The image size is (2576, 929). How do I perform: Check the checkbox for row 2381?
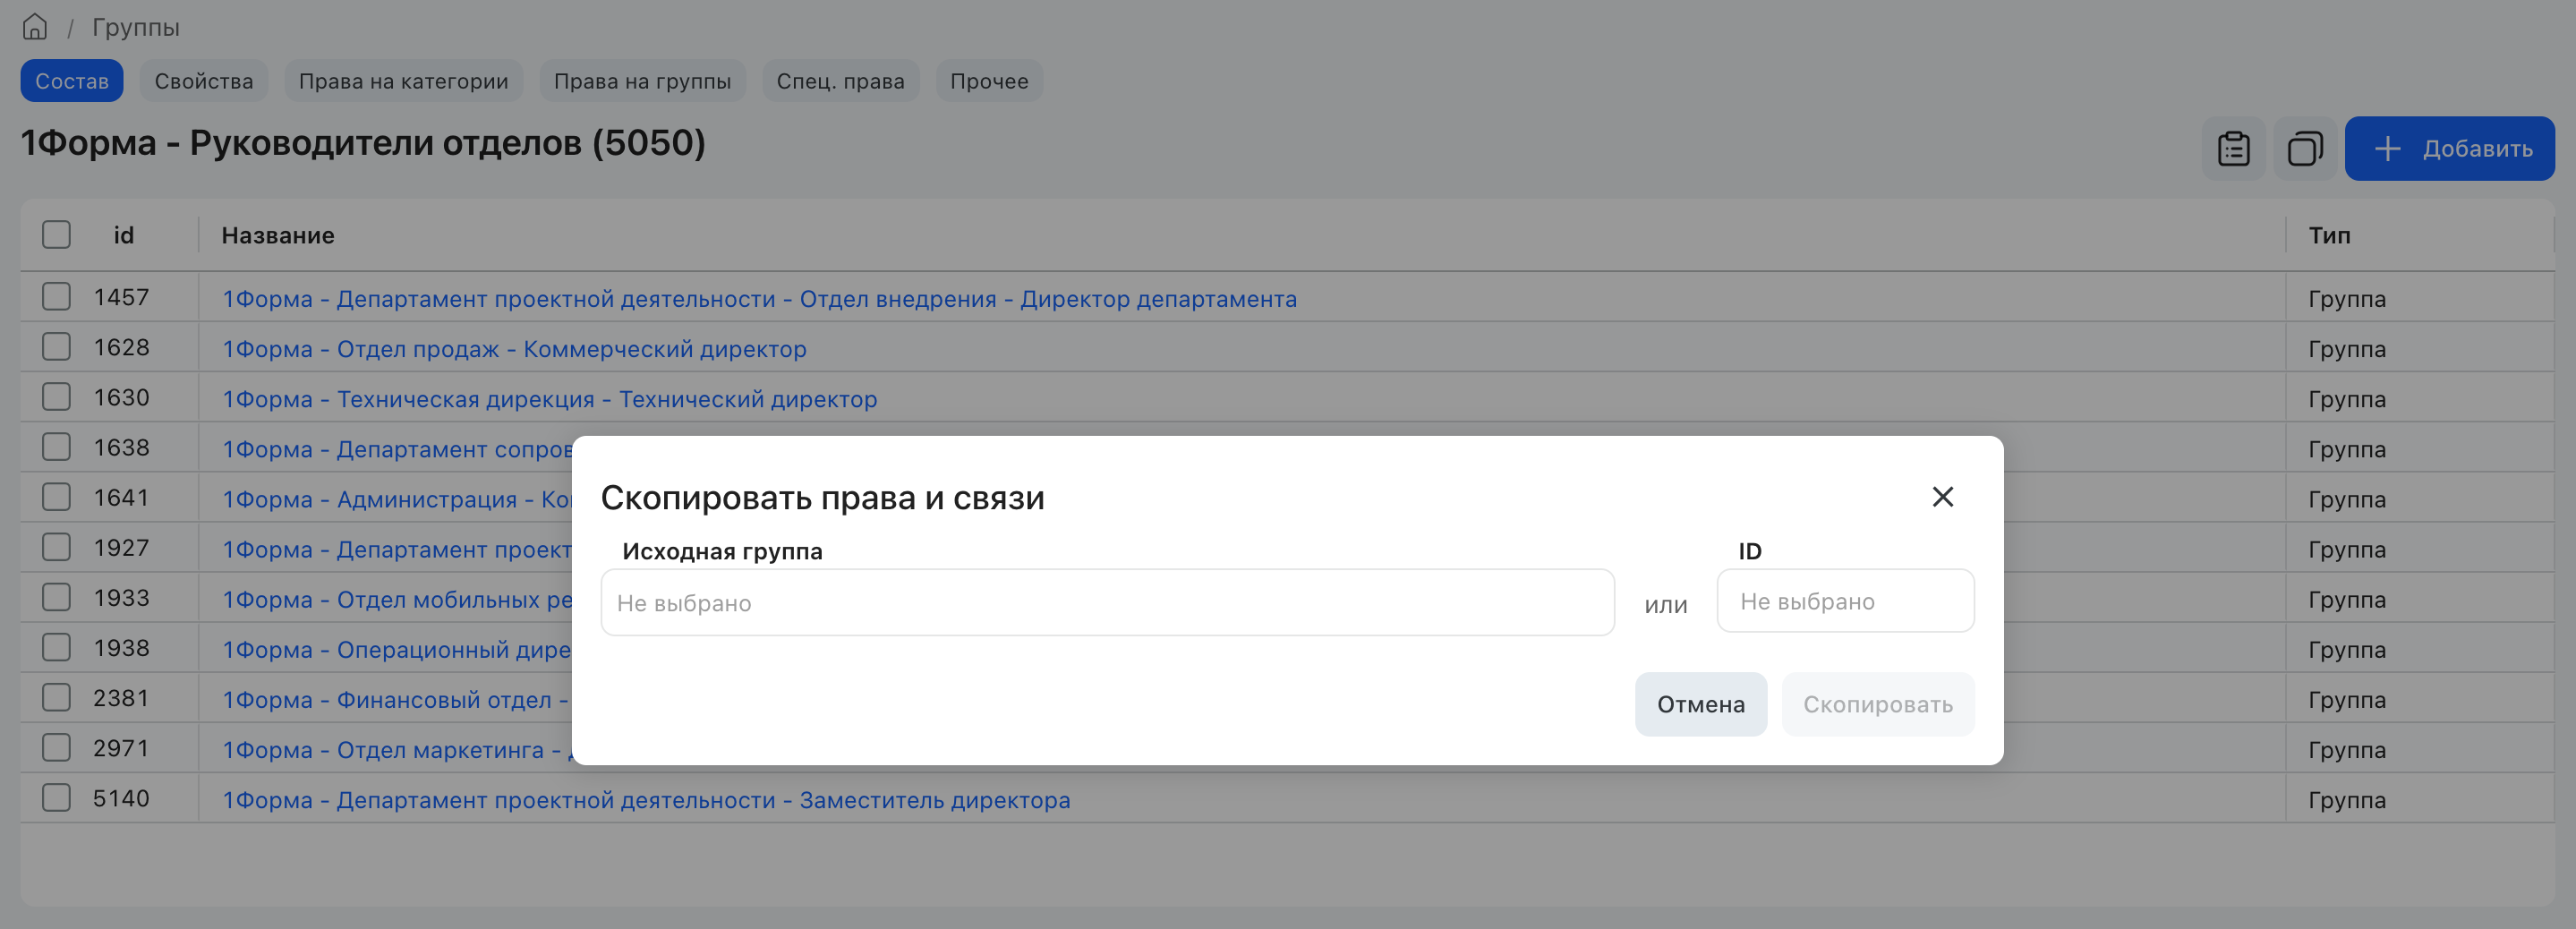tap(57, 698)
